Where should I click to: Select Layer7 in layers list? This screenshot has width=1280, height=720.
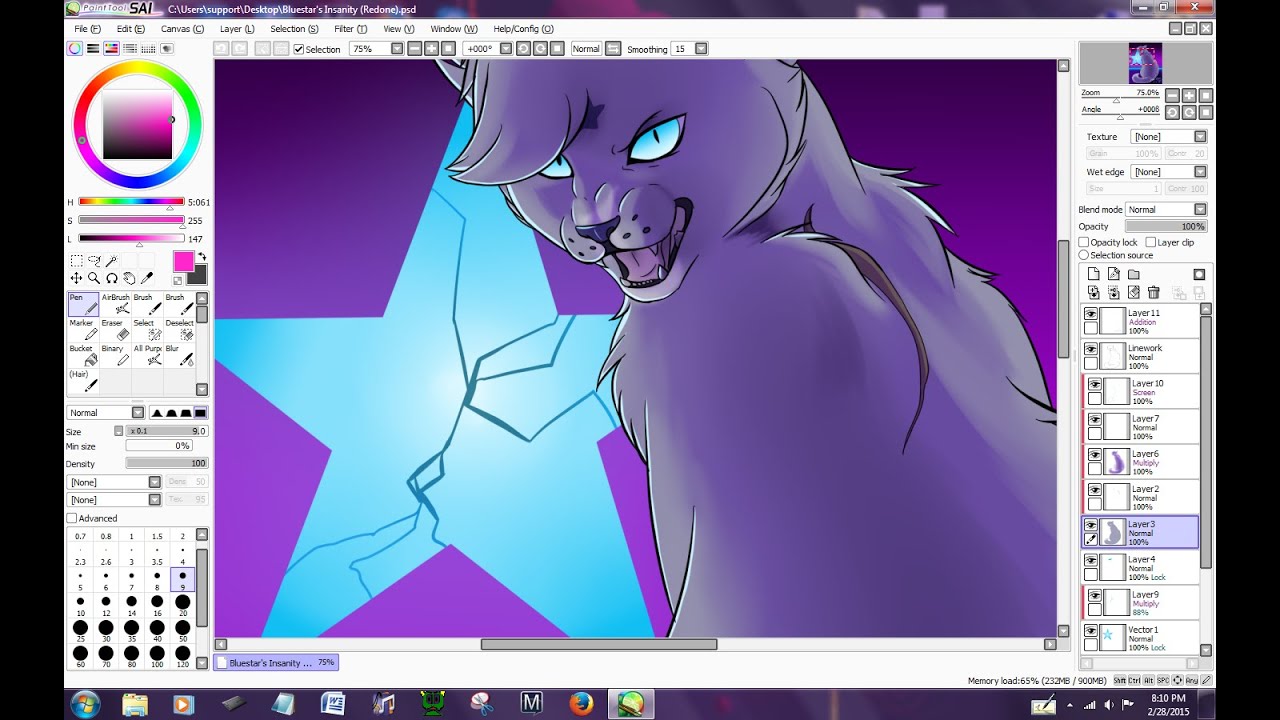coord(1142,427)
